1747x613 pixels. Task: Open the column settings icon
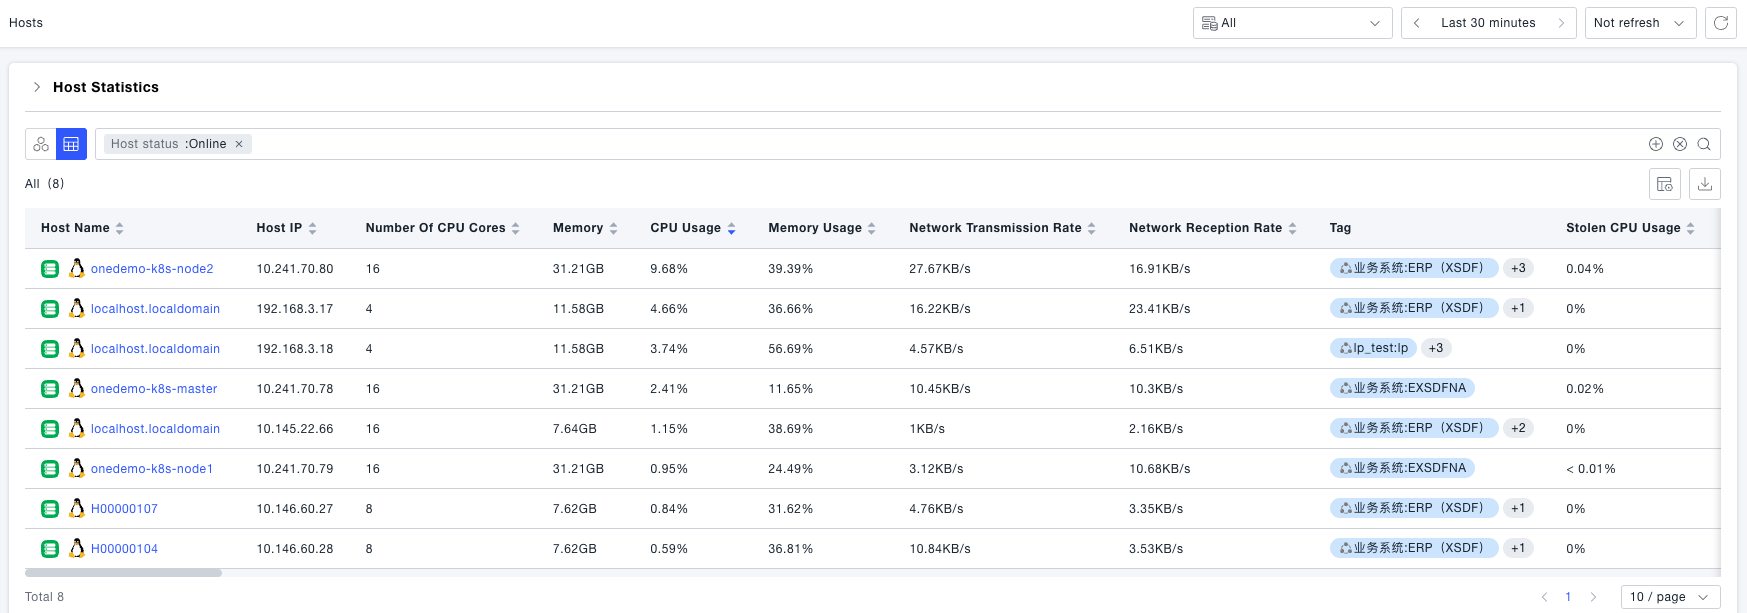pyautogui.click(x=1665, y=184)
